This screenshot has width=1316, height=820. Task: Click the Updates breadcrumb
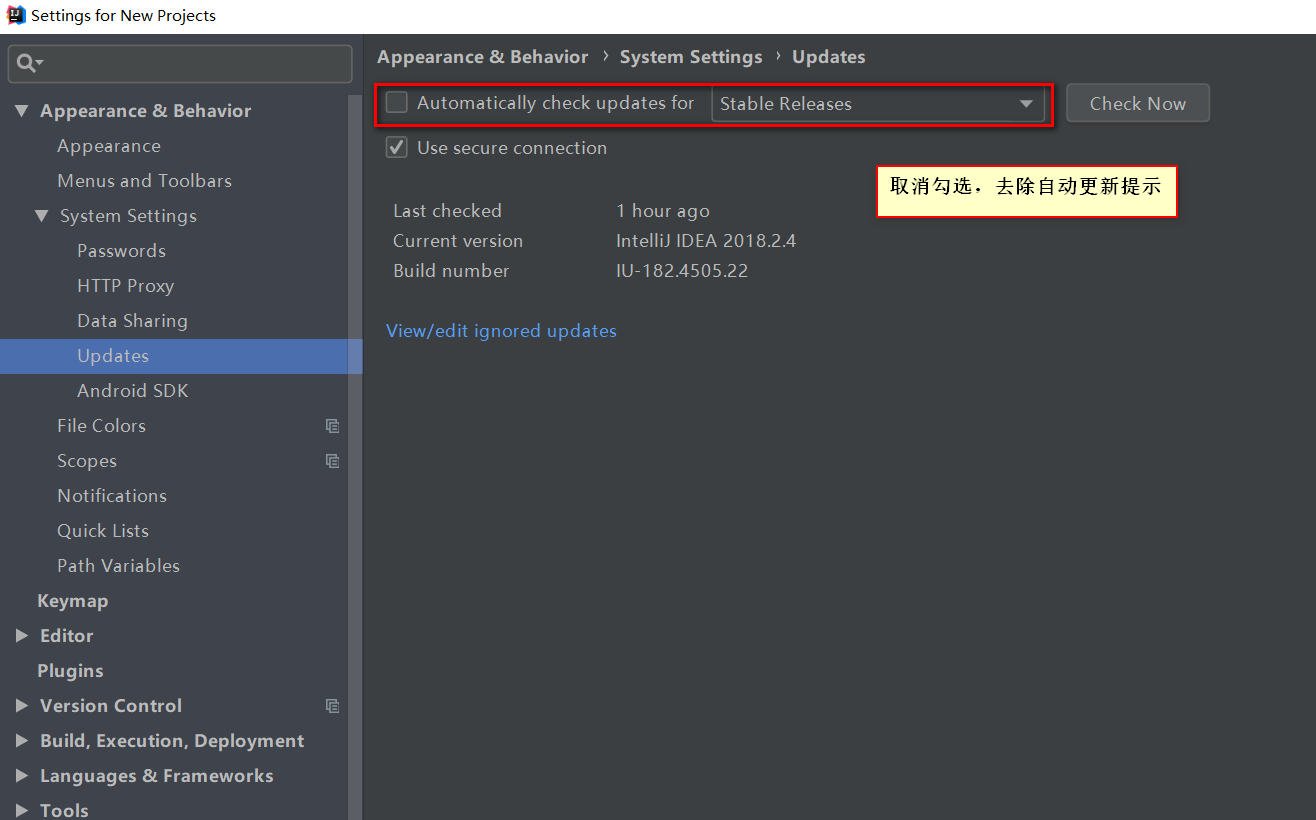point(829,57)
